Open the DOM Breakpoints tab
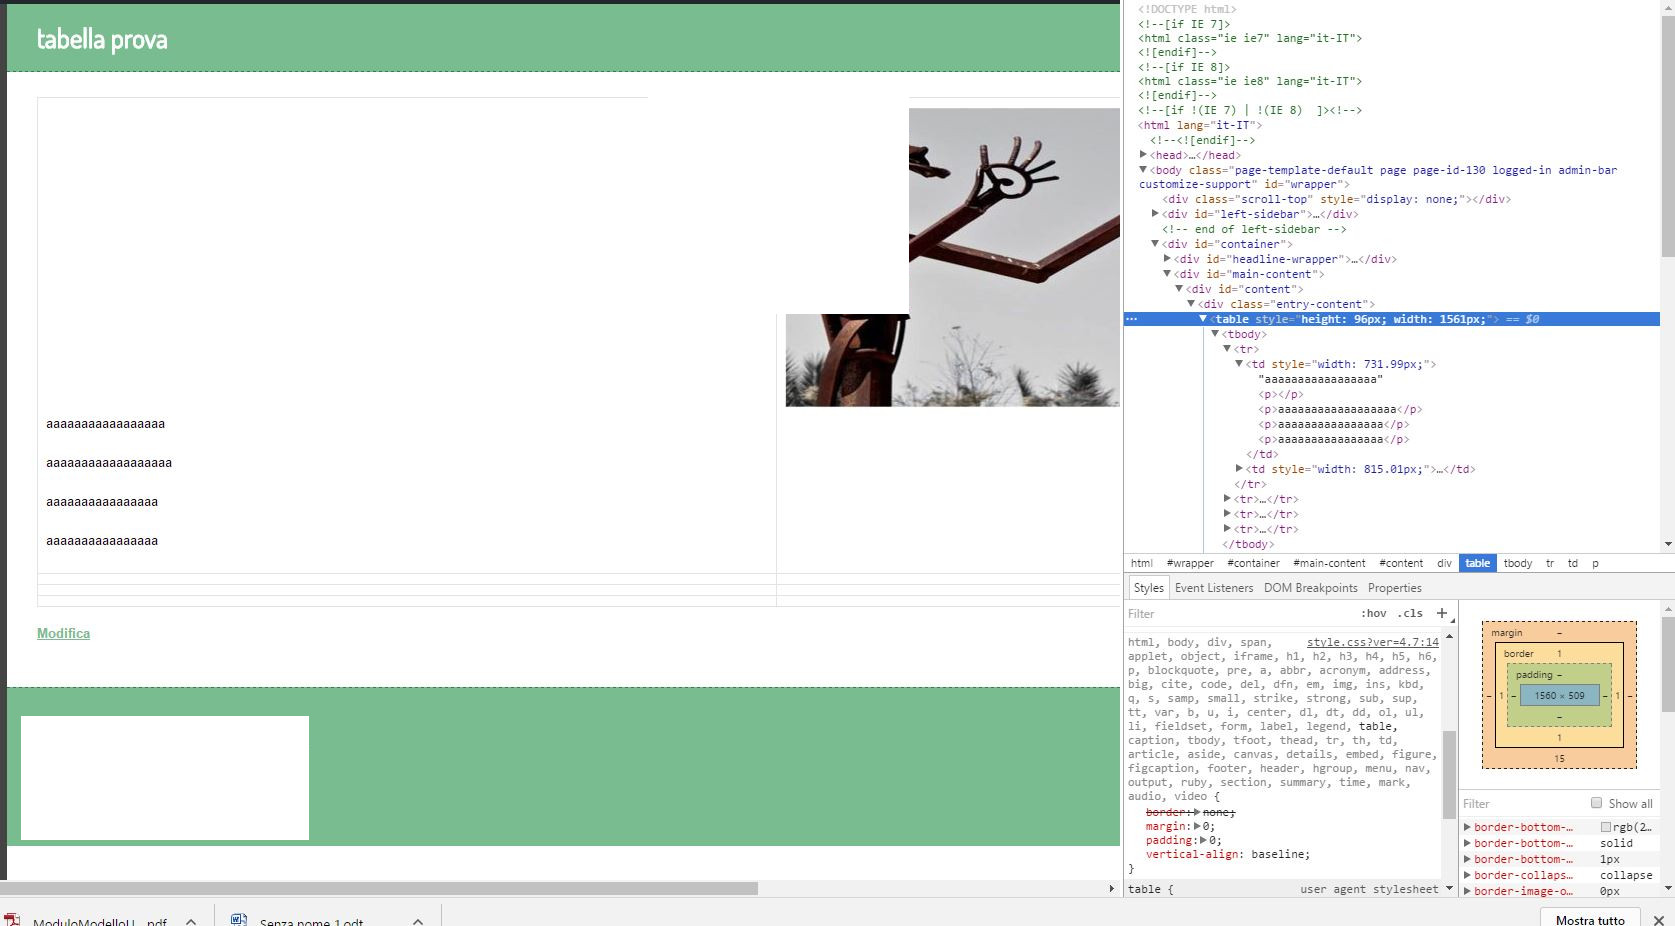Viewport: 1675px width, 926px height. click(1310, 588)
